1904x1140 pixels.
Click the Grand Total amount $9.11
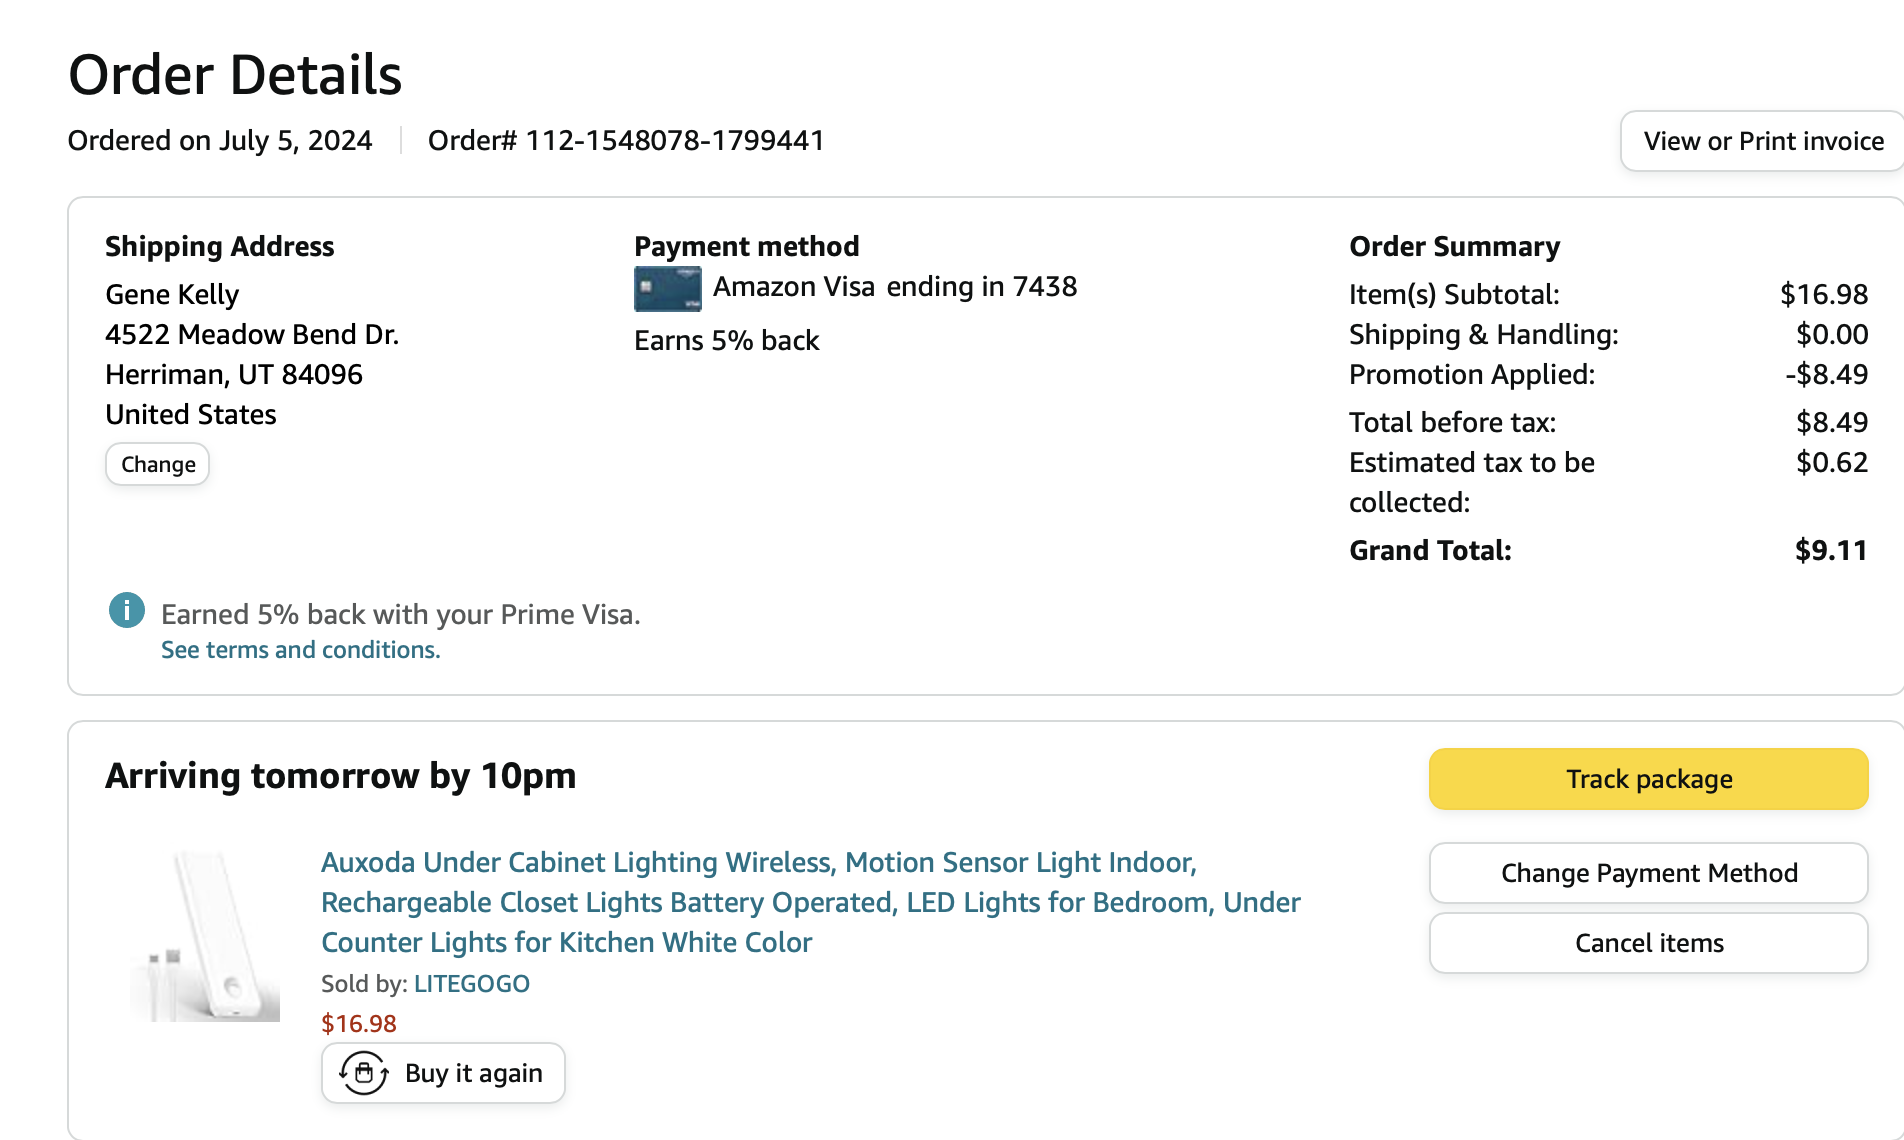click(1831, 551)
